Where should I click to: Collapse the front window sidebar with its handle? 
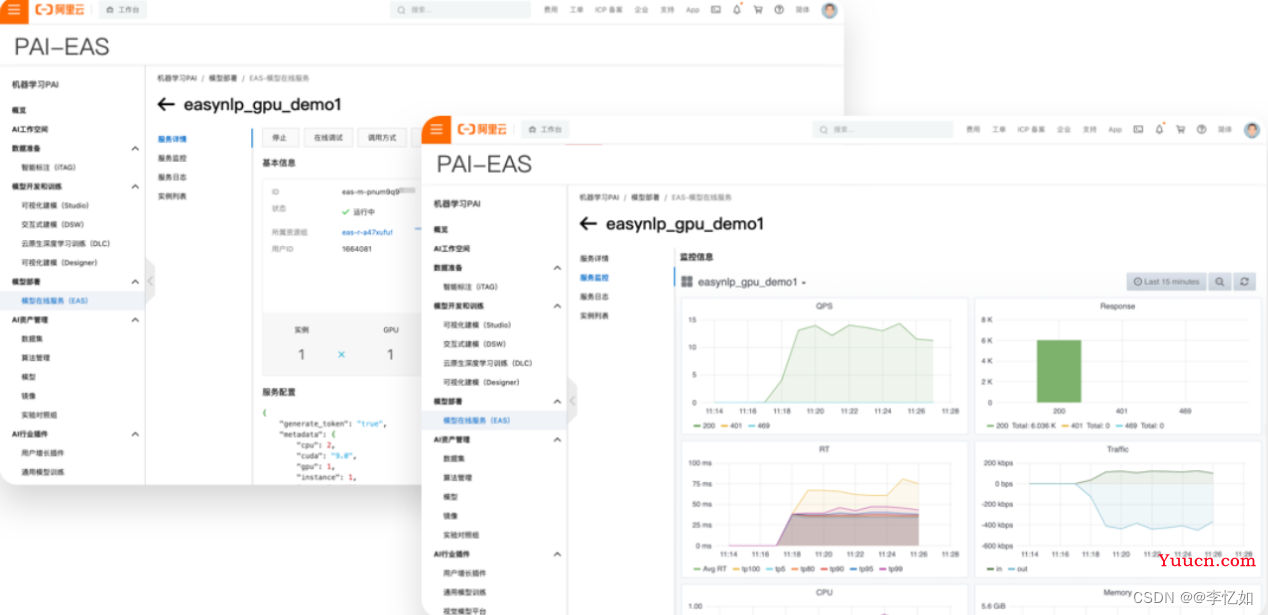pos(572,400)
